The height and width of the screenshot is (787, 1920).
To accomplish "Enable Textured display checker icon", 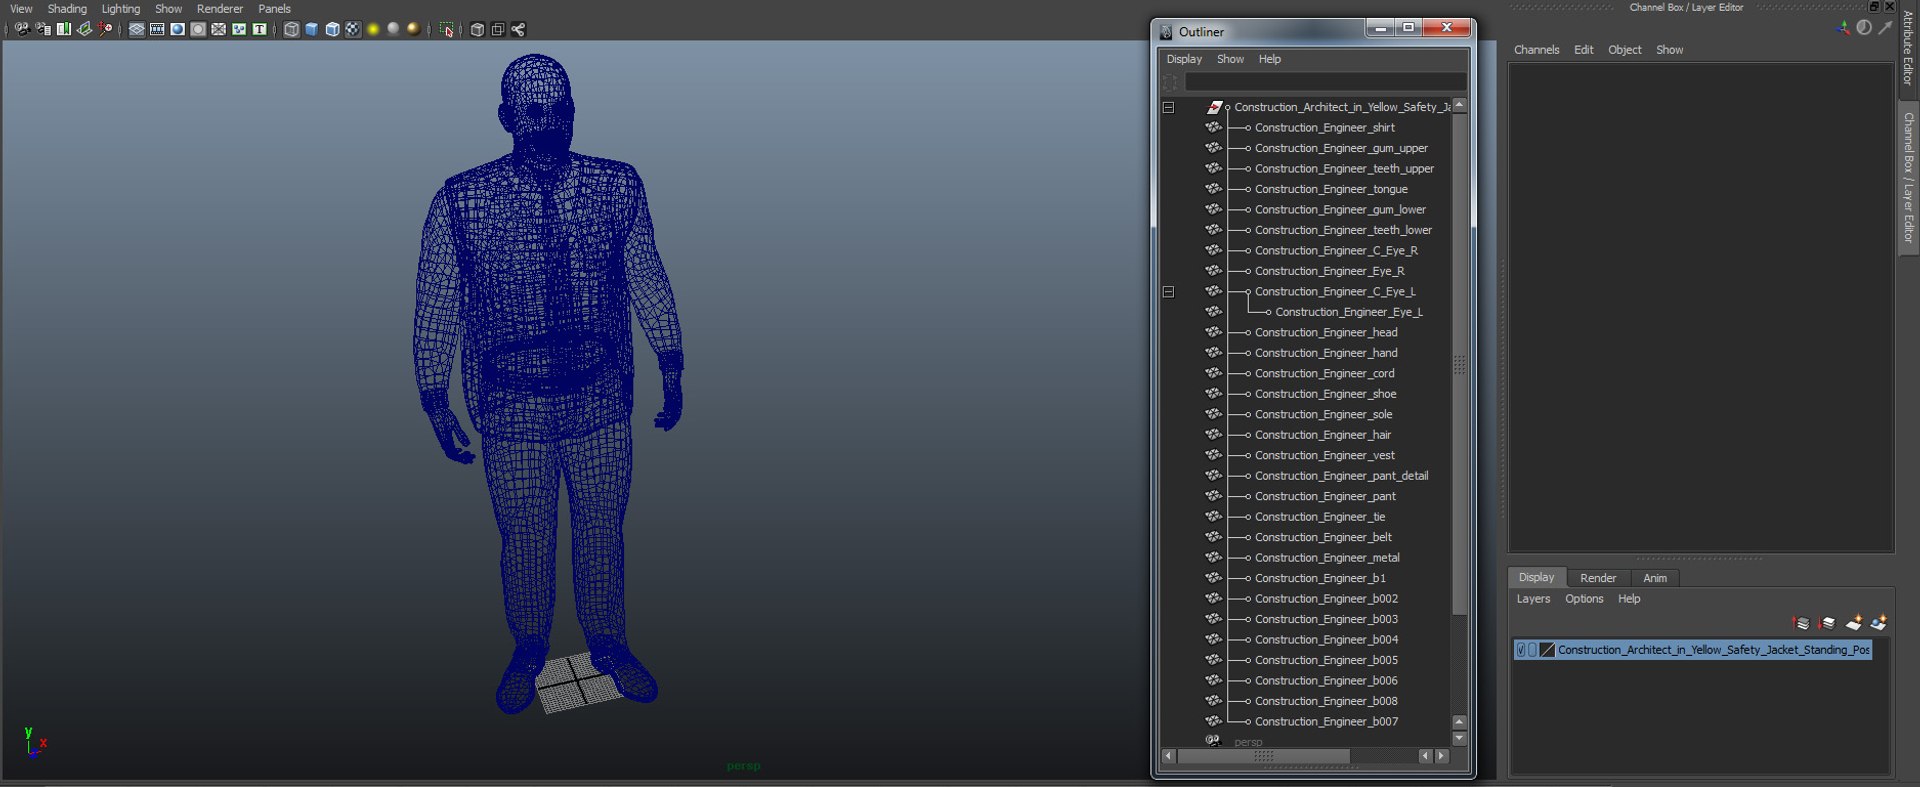I will point(353,29).
